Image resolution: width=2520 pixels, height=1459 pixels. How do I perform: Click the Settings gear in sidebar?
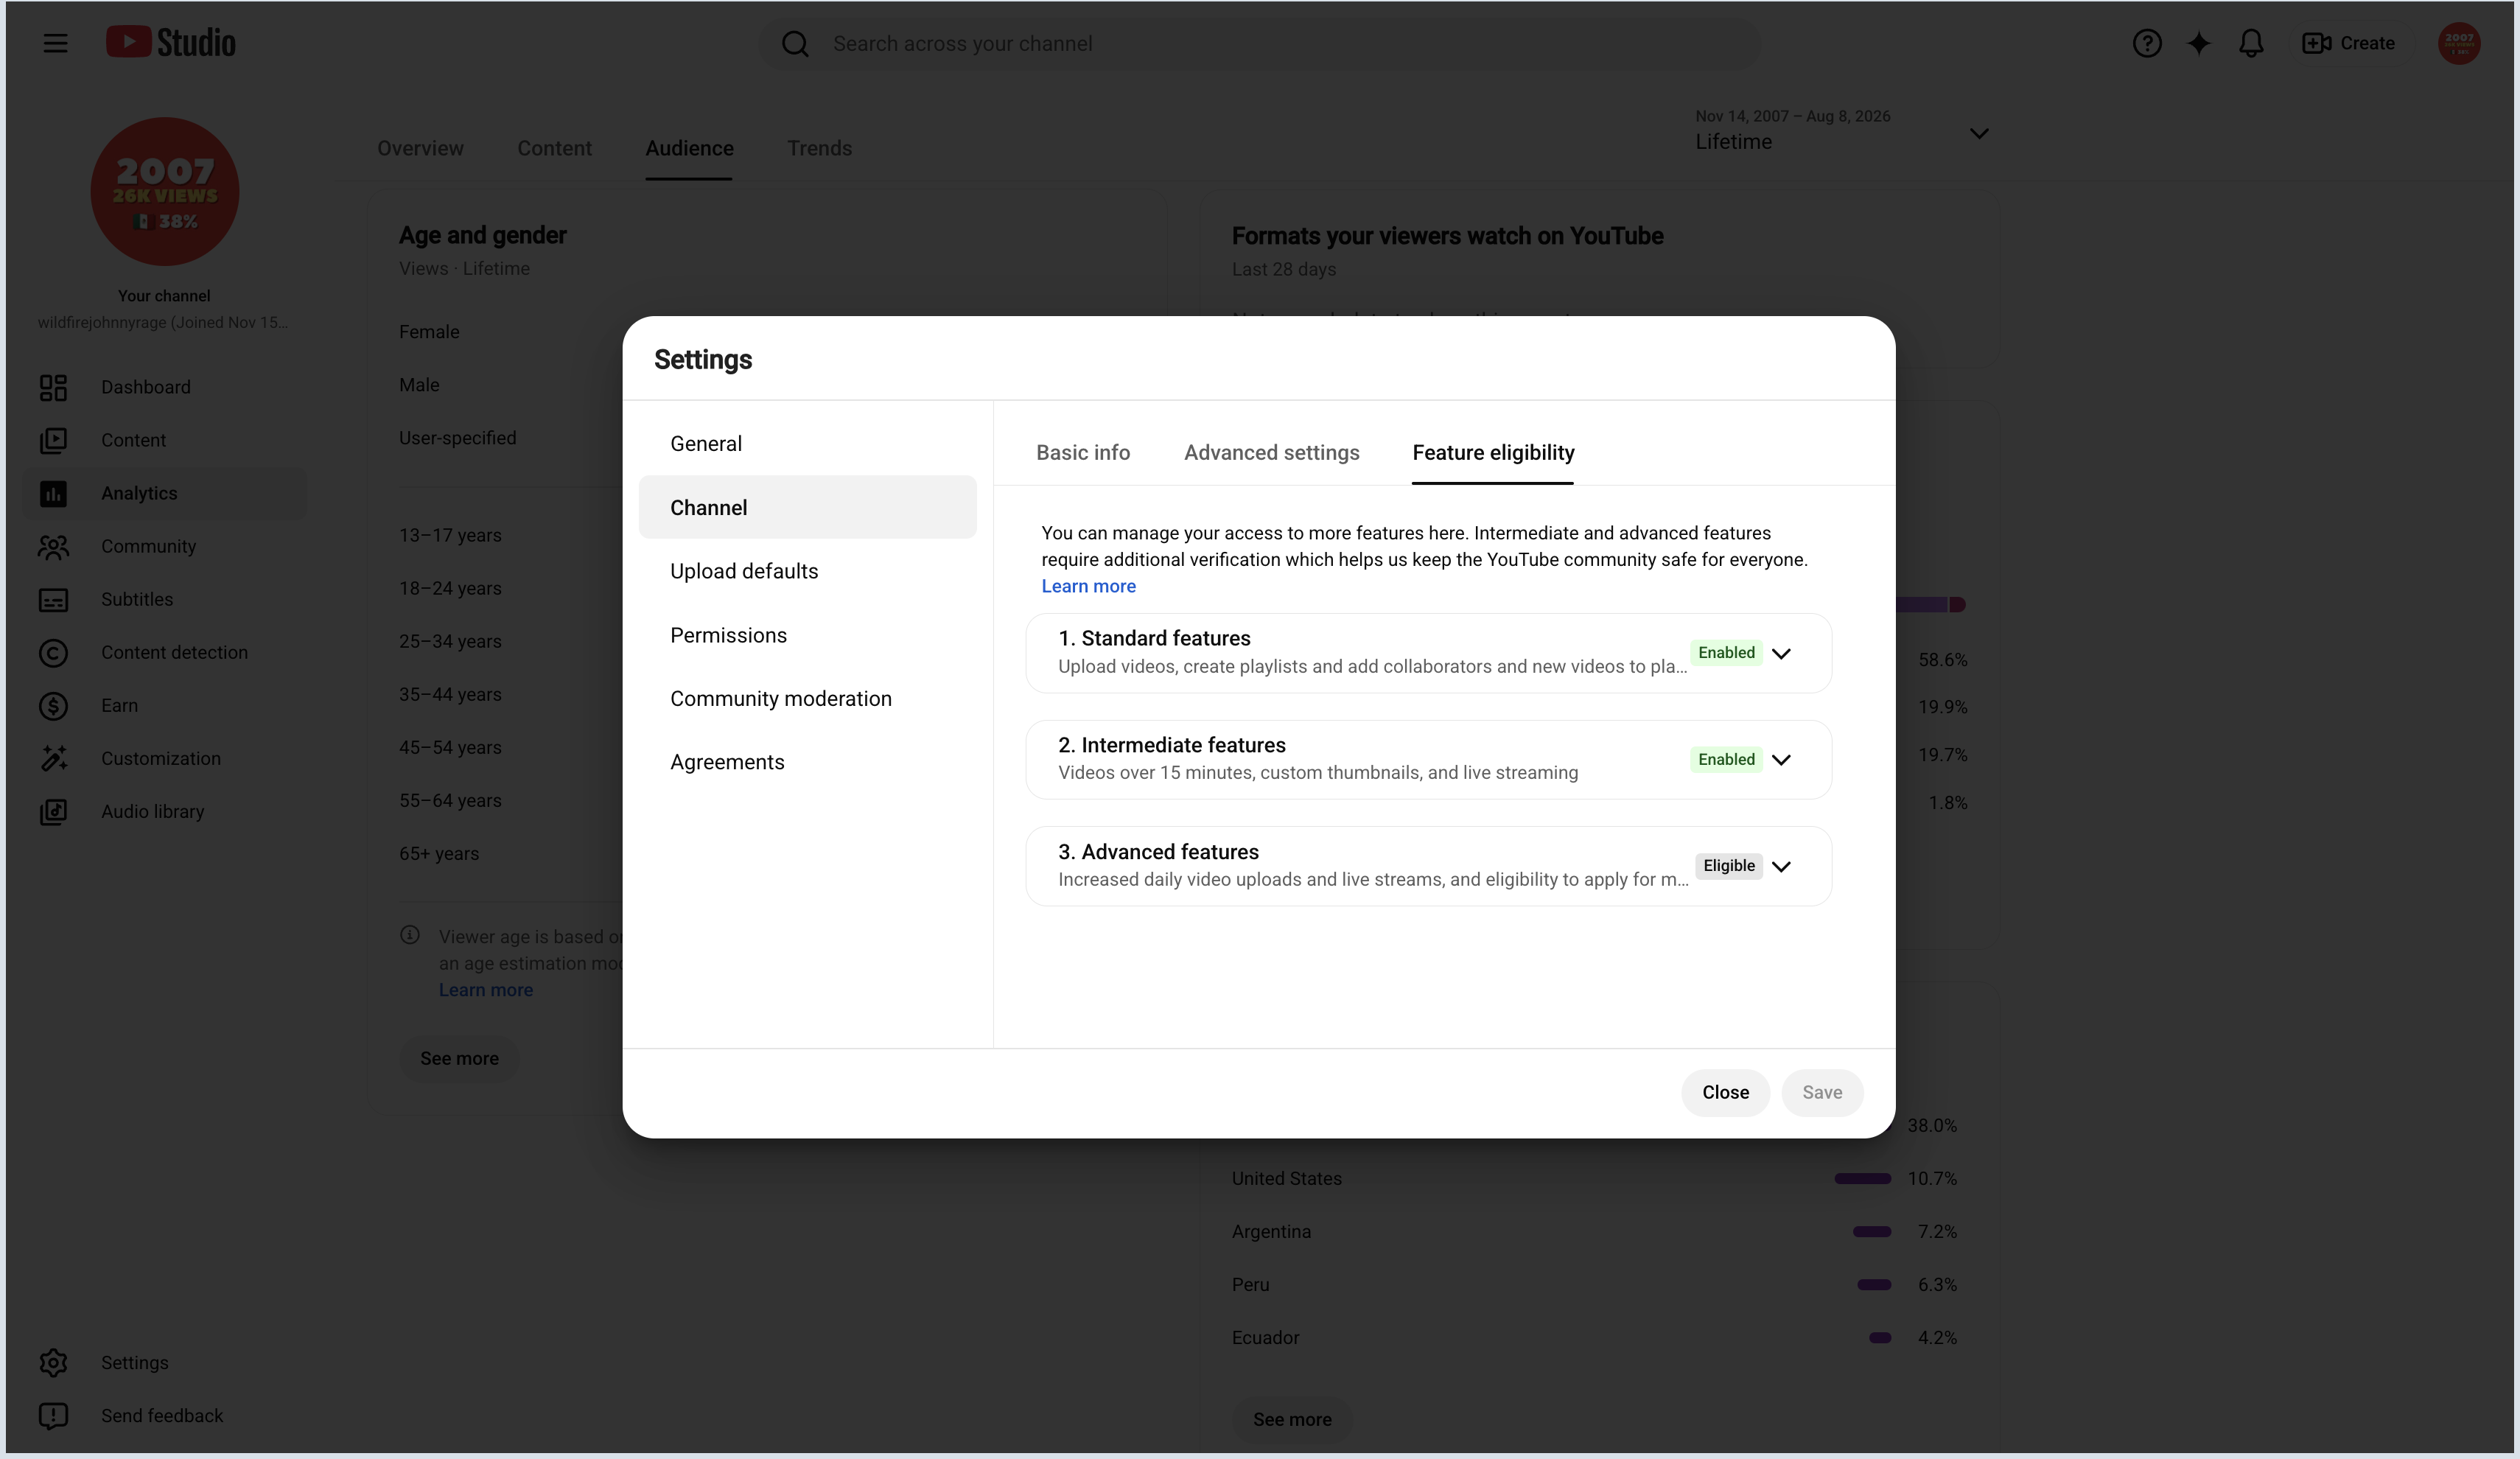point(53,1362)
